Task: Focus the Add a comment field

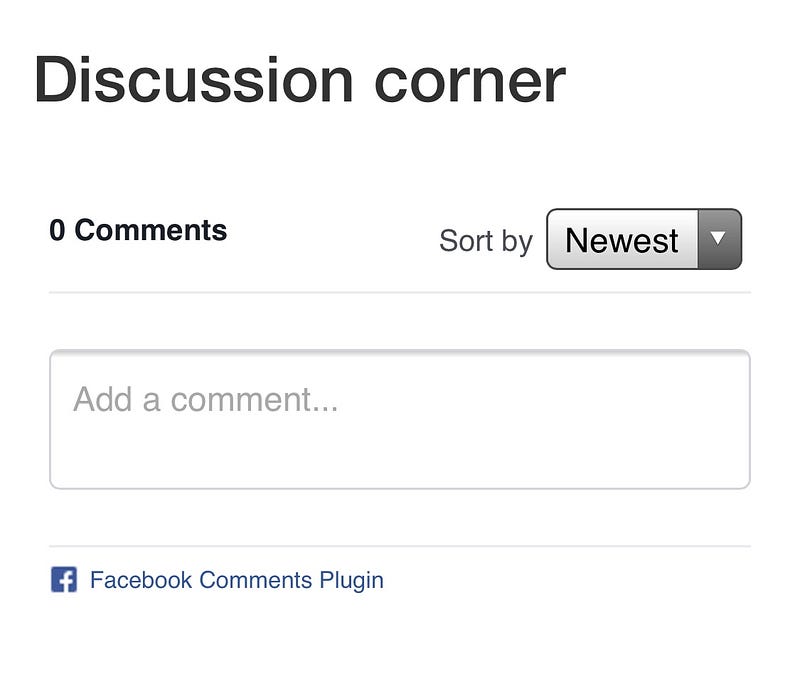Action: tap(400, 419)
